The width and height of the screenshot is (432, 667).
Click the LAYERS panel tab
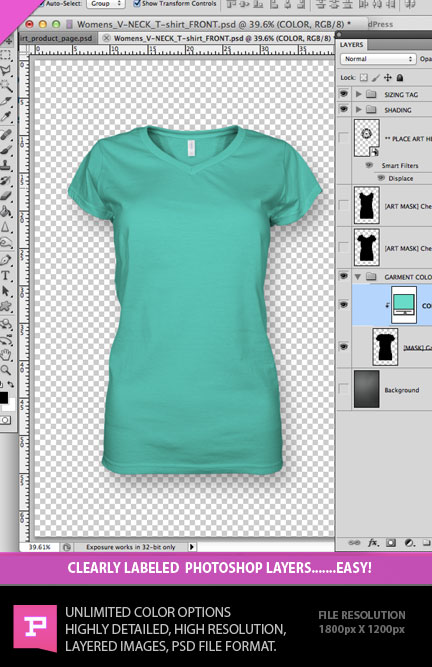point(352,45)
